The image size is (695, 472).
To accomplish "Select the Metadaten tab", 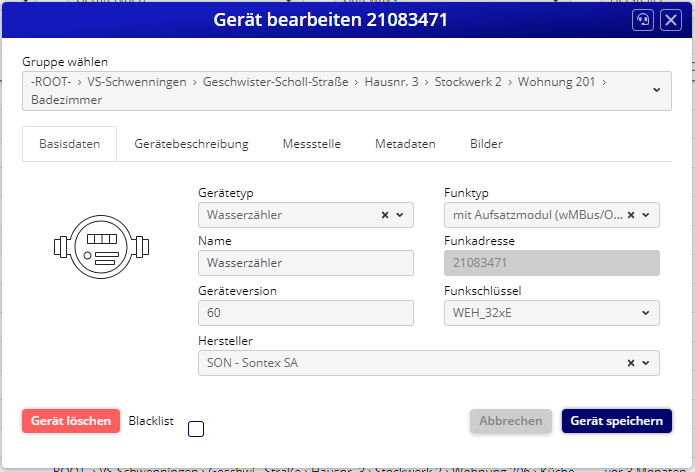I will click(x=405, y=144).
